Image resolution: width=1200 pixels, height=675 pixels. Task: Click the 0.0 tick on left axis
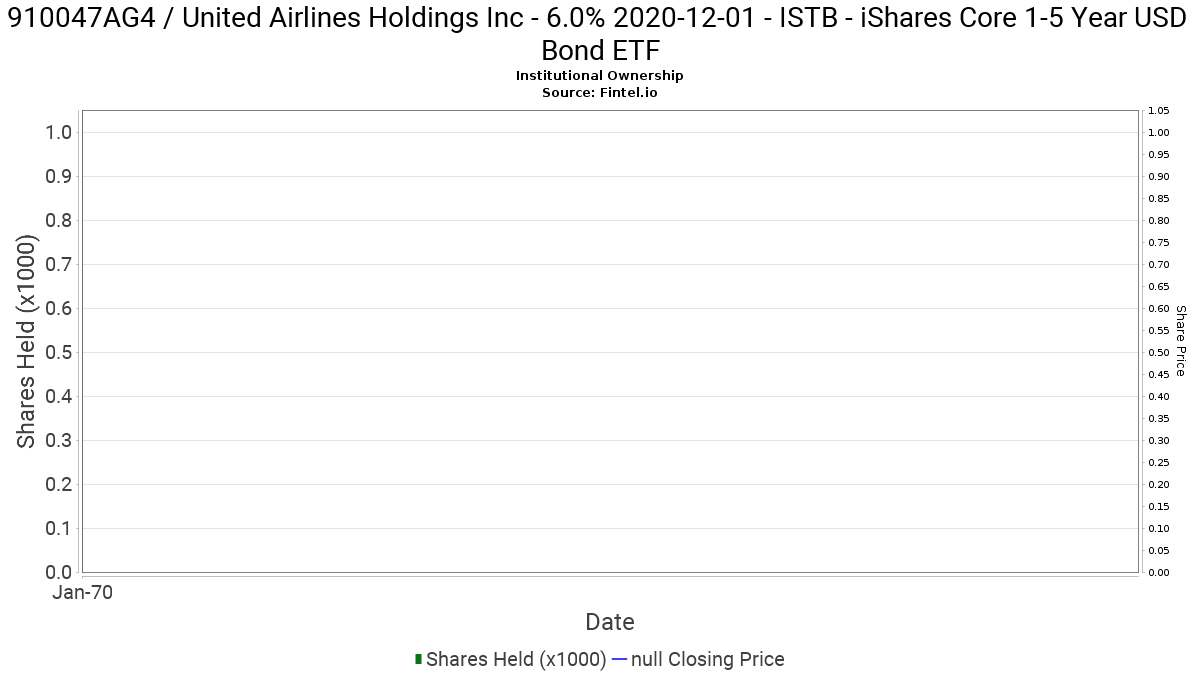pyautogui.click(x=59, y=572)
